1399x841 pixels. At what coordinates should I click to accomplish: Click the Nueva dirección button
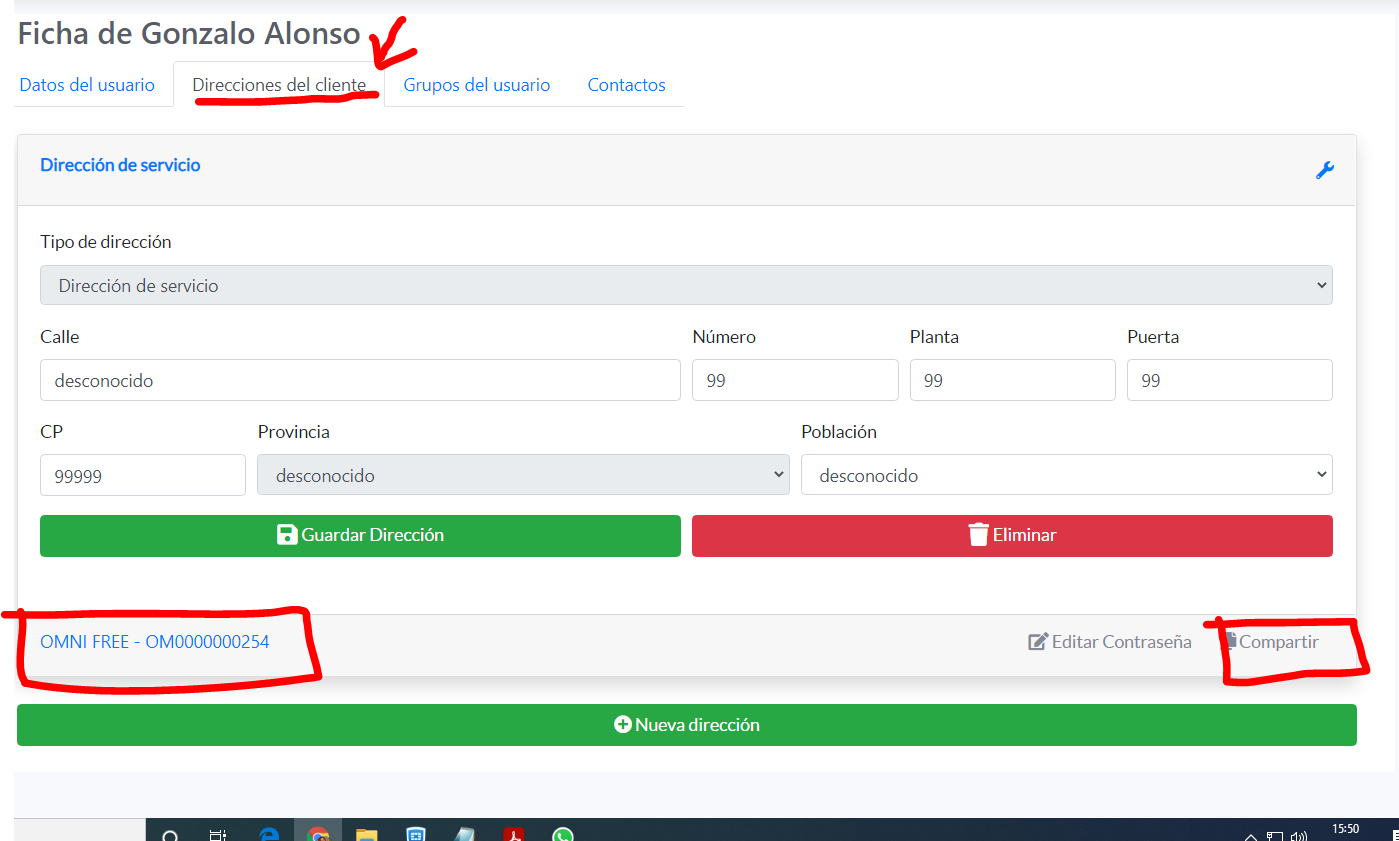point(686,725)
